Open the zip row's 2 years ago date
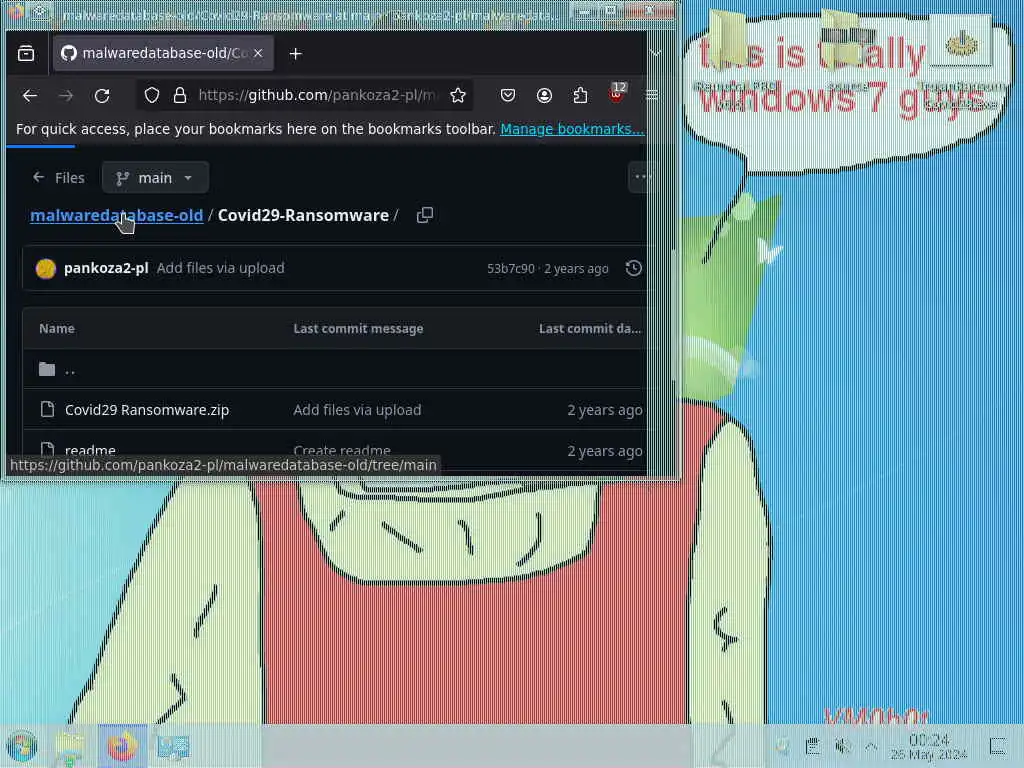Screen dimensions: 1024x768 pos(605,410)
